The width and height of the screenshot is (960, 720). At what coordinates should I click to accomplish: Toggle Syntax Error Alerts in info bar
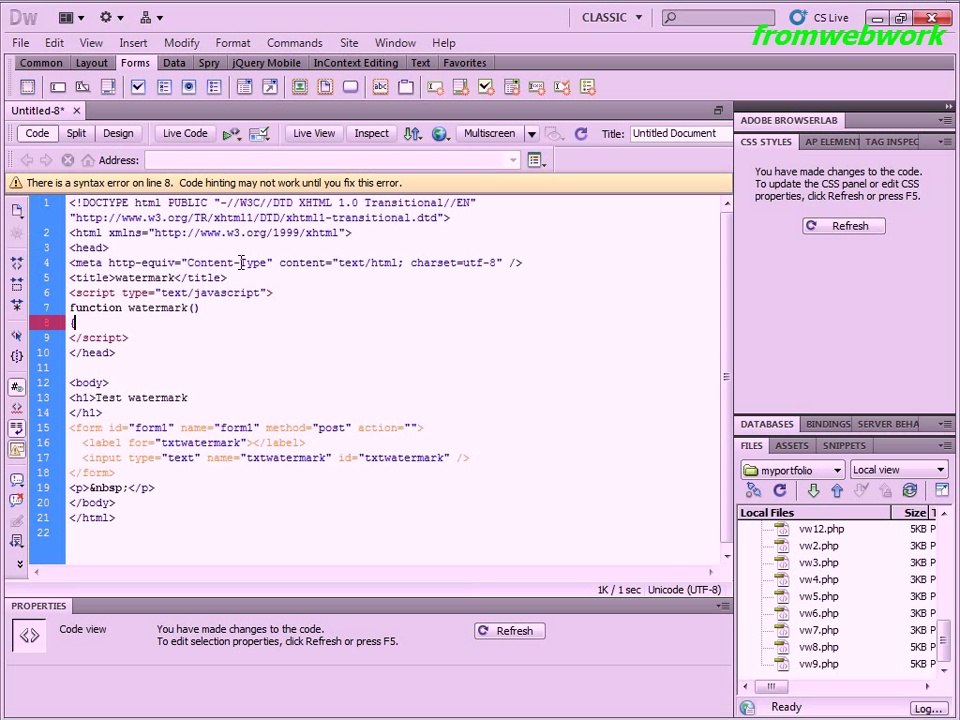[x=17, y=449]
